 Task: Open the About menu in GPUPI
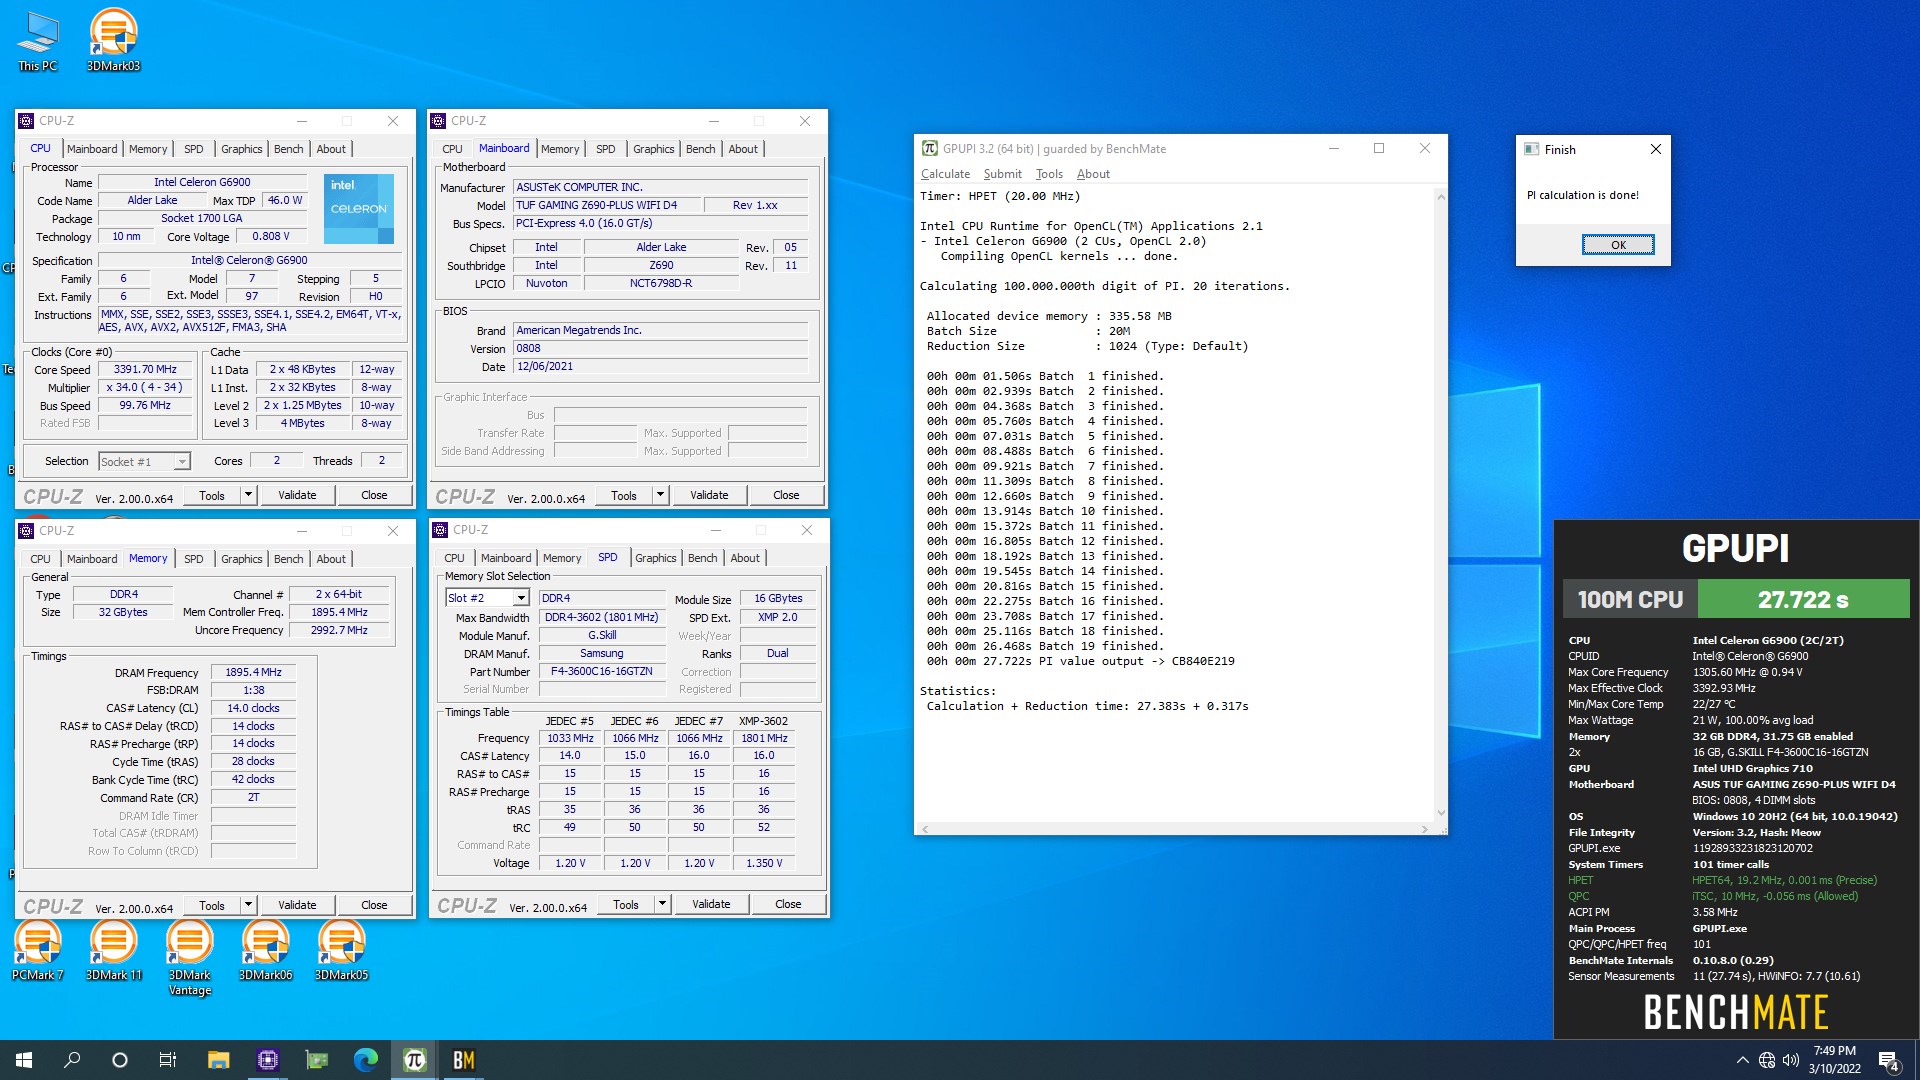pos(1093,174)
